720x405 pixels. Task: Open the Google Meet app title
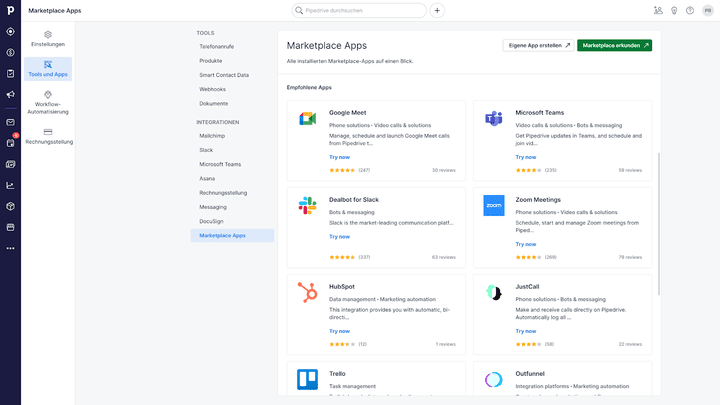tap(348, 112)
